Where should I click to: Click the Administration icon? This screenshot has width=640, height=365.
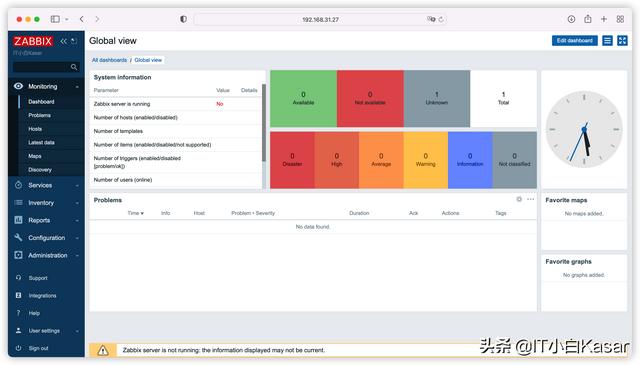pos(18,255)
